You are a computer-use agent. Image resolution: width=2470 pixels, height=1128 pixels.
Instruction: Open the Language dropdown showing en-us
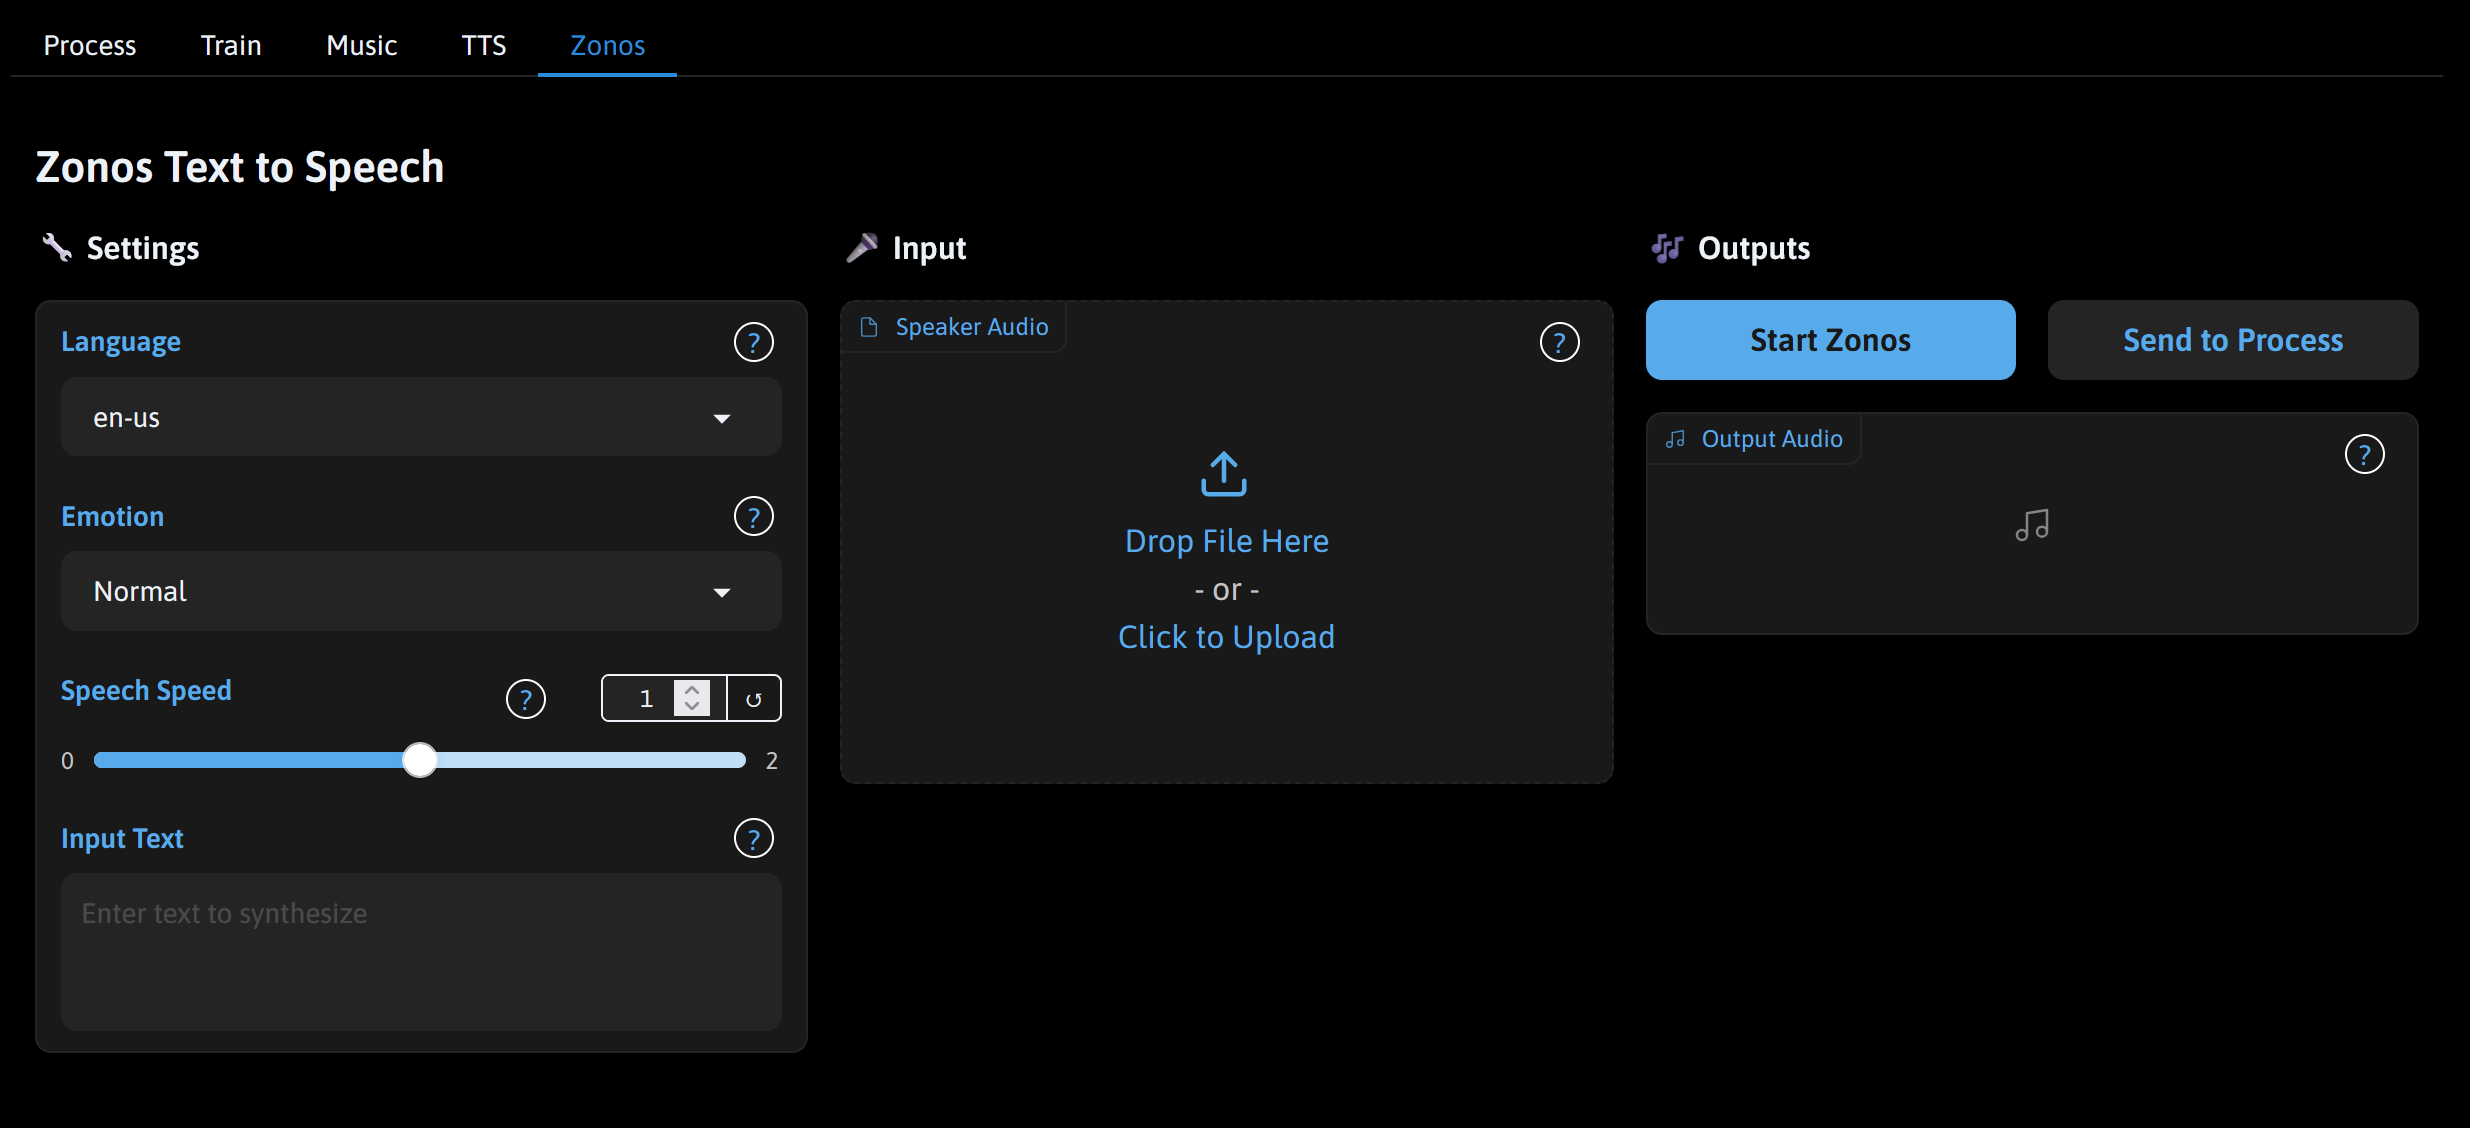click(x=421, y=418)
